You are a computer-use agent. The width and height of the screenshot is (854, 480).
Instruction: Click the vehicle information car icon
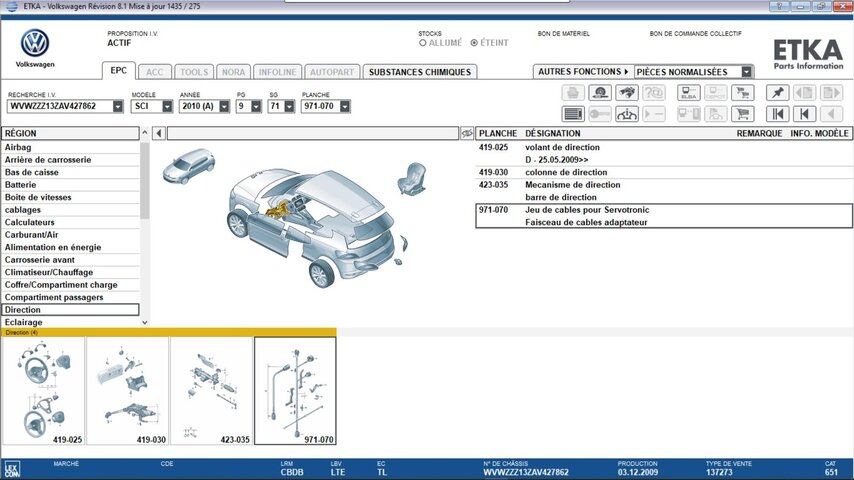point(627,114)
